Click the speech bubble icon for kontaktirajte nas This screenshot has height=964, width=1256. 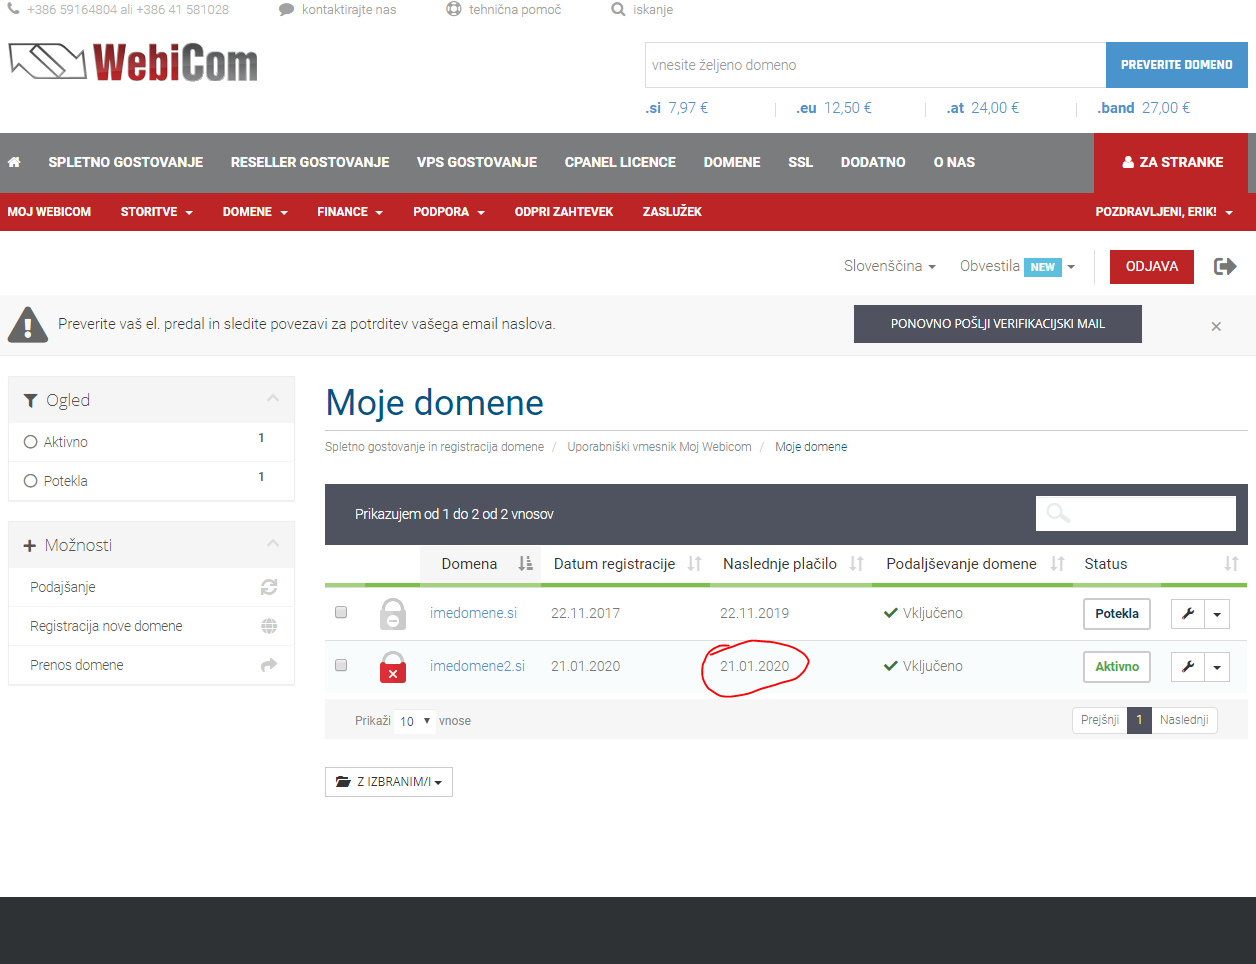click(286, 9)
